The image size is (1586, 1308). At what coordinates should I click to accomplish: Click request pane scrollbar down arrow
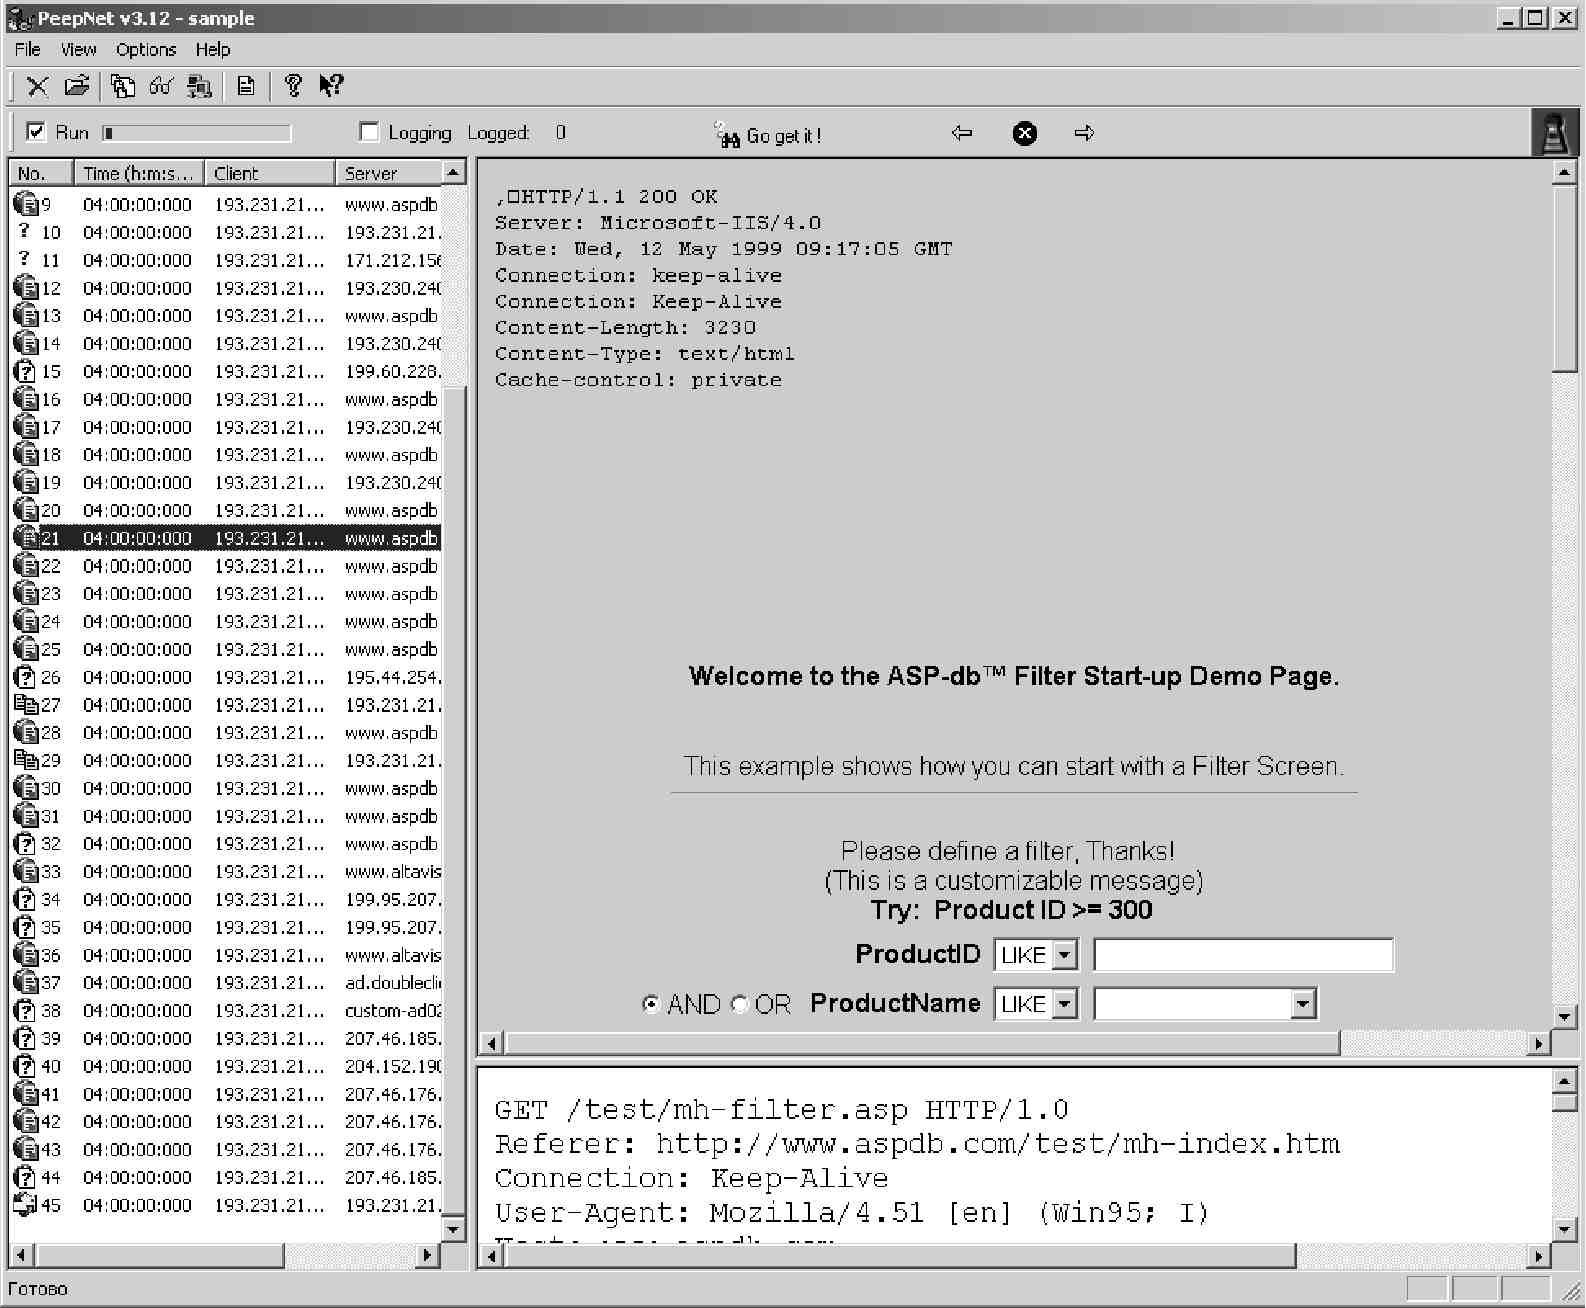1564,1229
